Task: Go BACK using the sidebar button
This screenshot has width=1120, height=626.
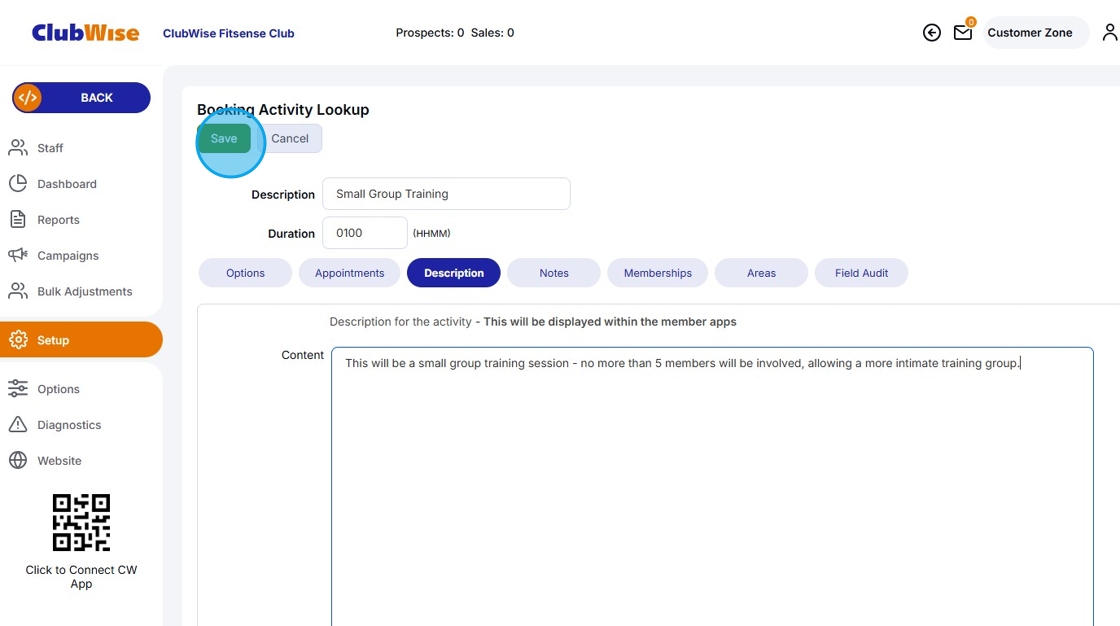Action: [x=81, y=98]
